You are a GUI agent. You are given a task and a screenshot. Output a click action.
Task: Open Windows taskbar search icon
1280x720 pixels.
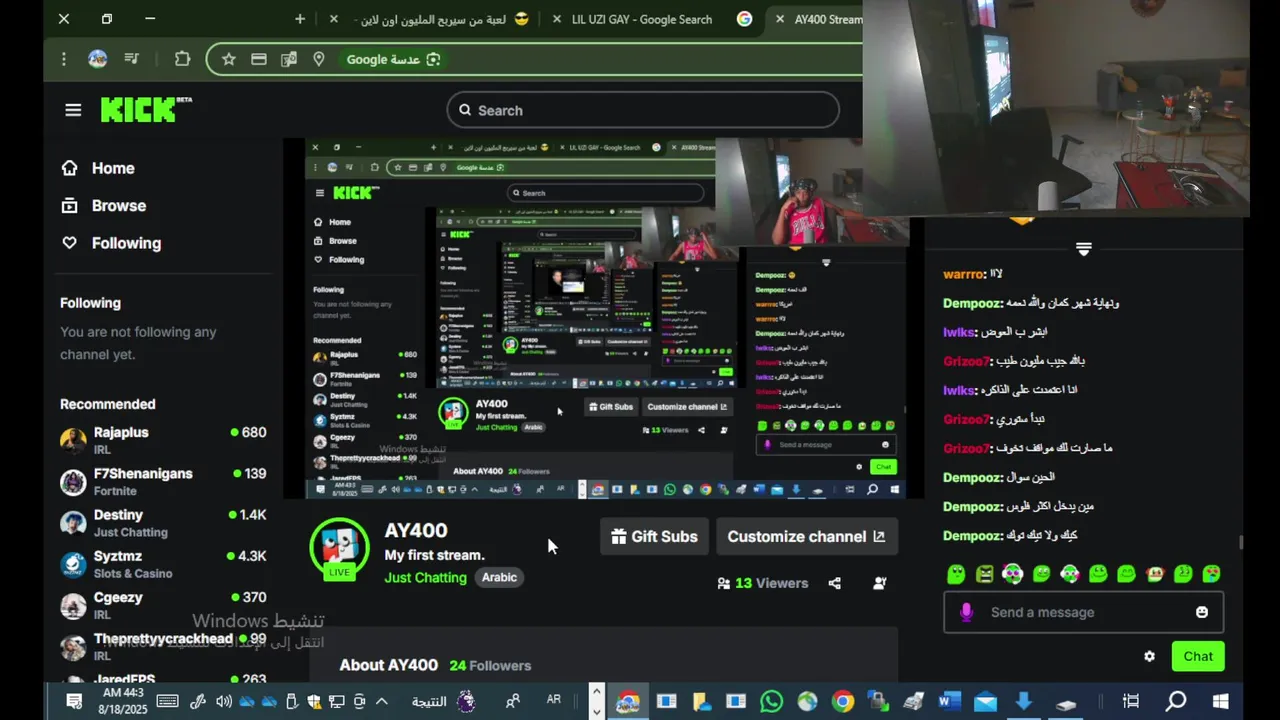tap(1176, 702)
